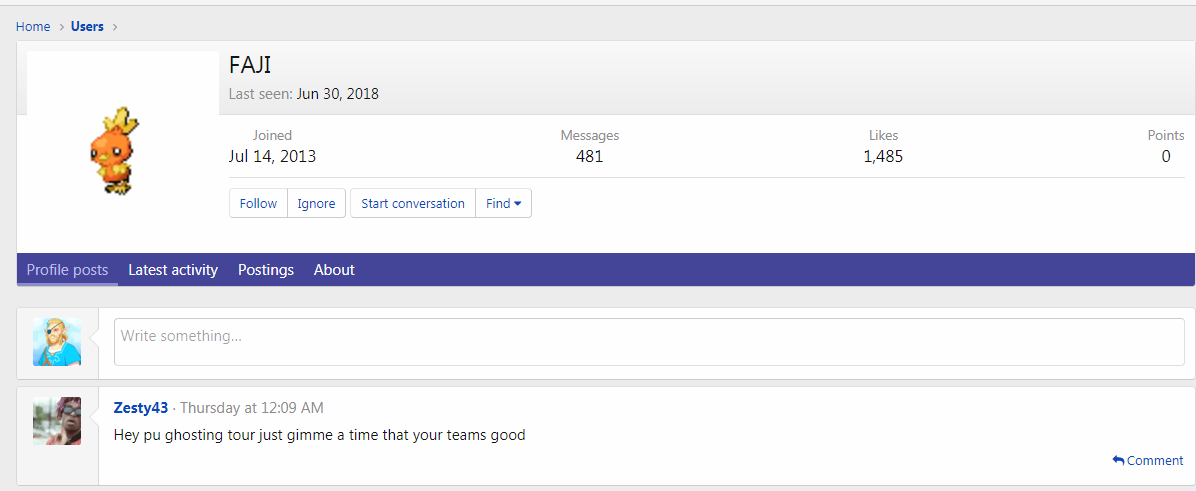This screenshot has width=1196, height=491.
Task: Go to Home breadcrumb link
Action: [33, 27]
